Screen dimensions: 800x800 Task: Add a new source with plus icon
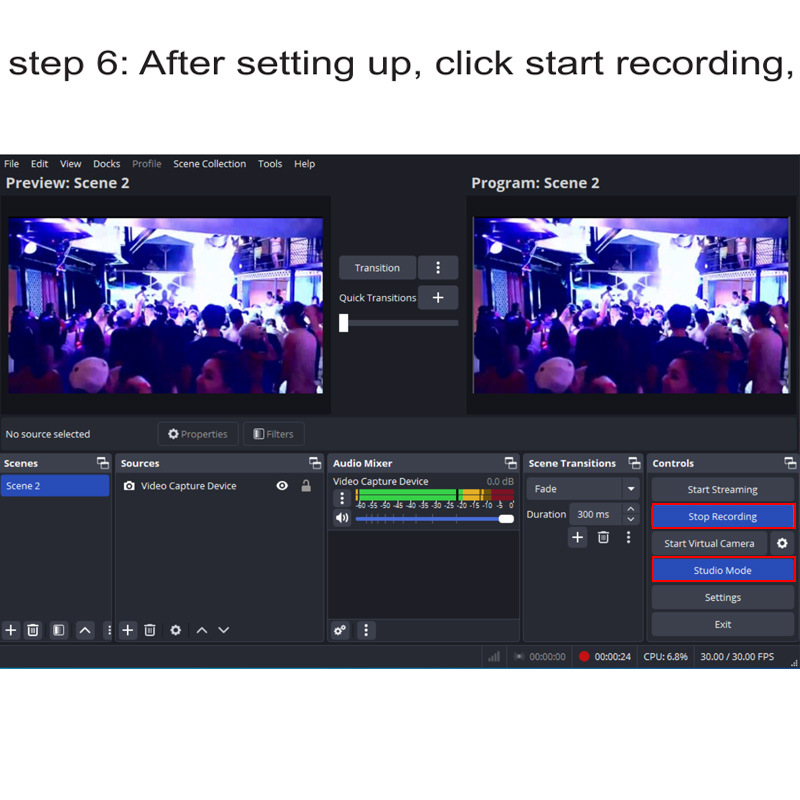point(128,630)
